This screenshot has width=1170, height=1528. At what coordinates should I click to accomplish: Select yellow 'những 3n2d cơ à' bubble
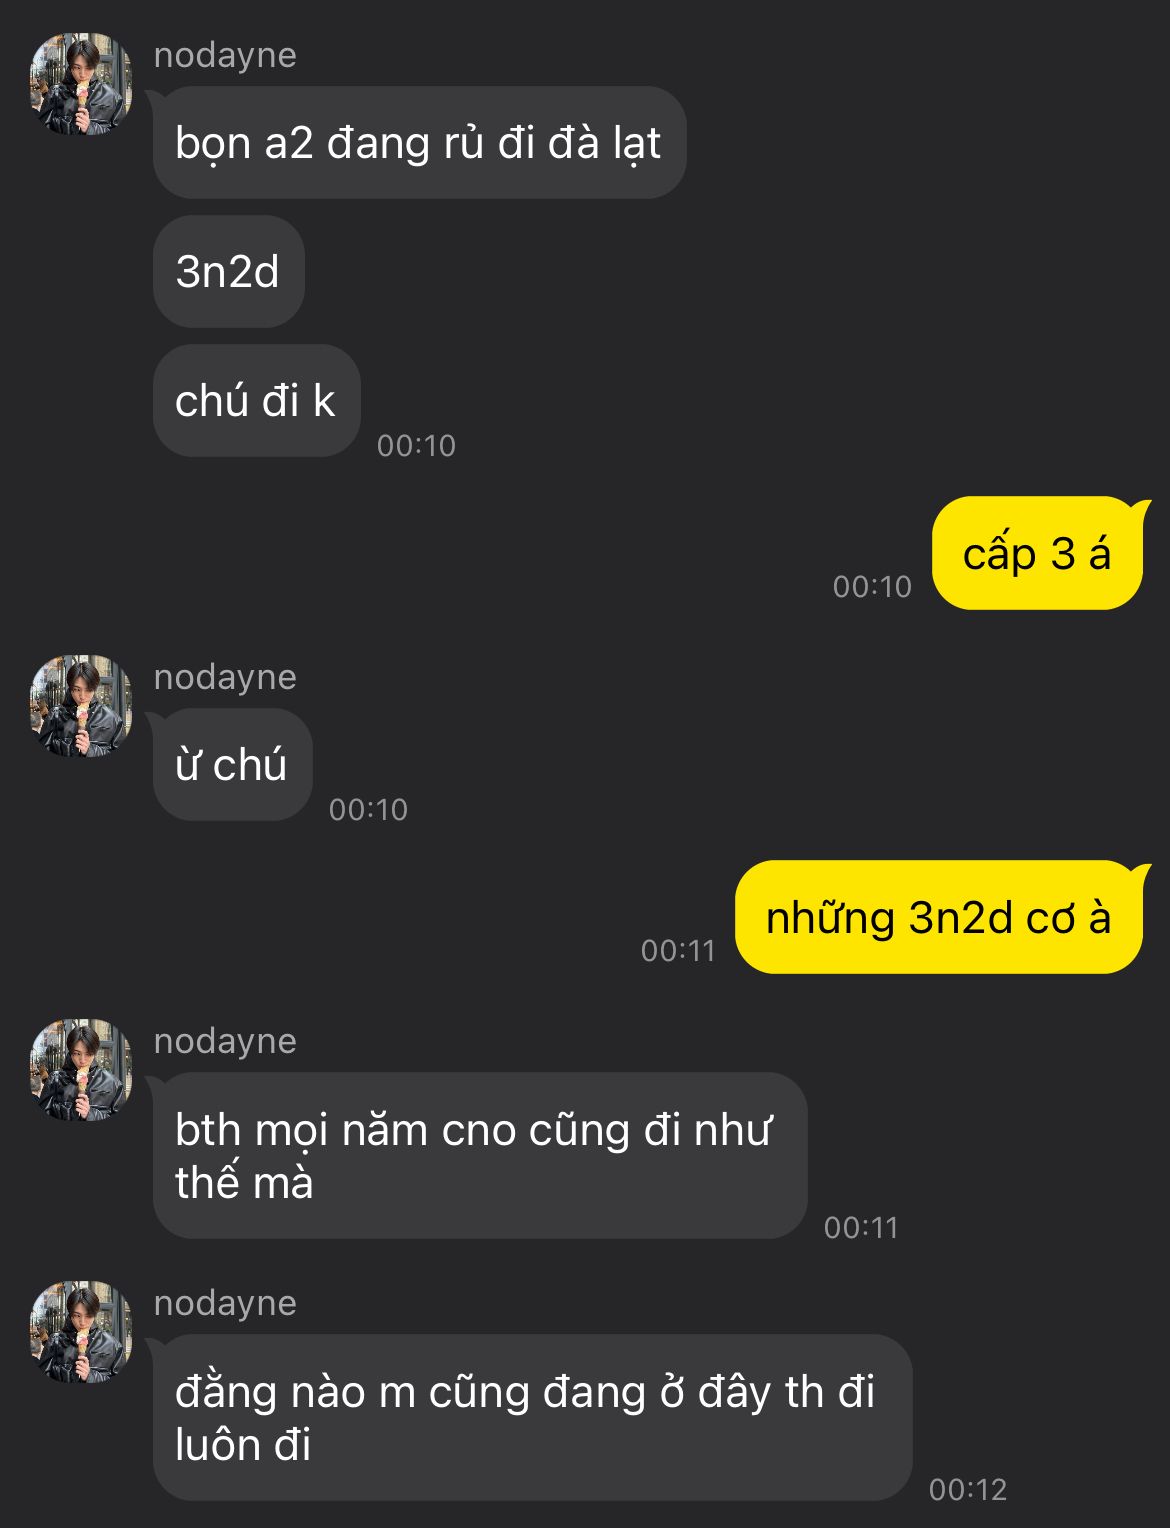[938, 917]
